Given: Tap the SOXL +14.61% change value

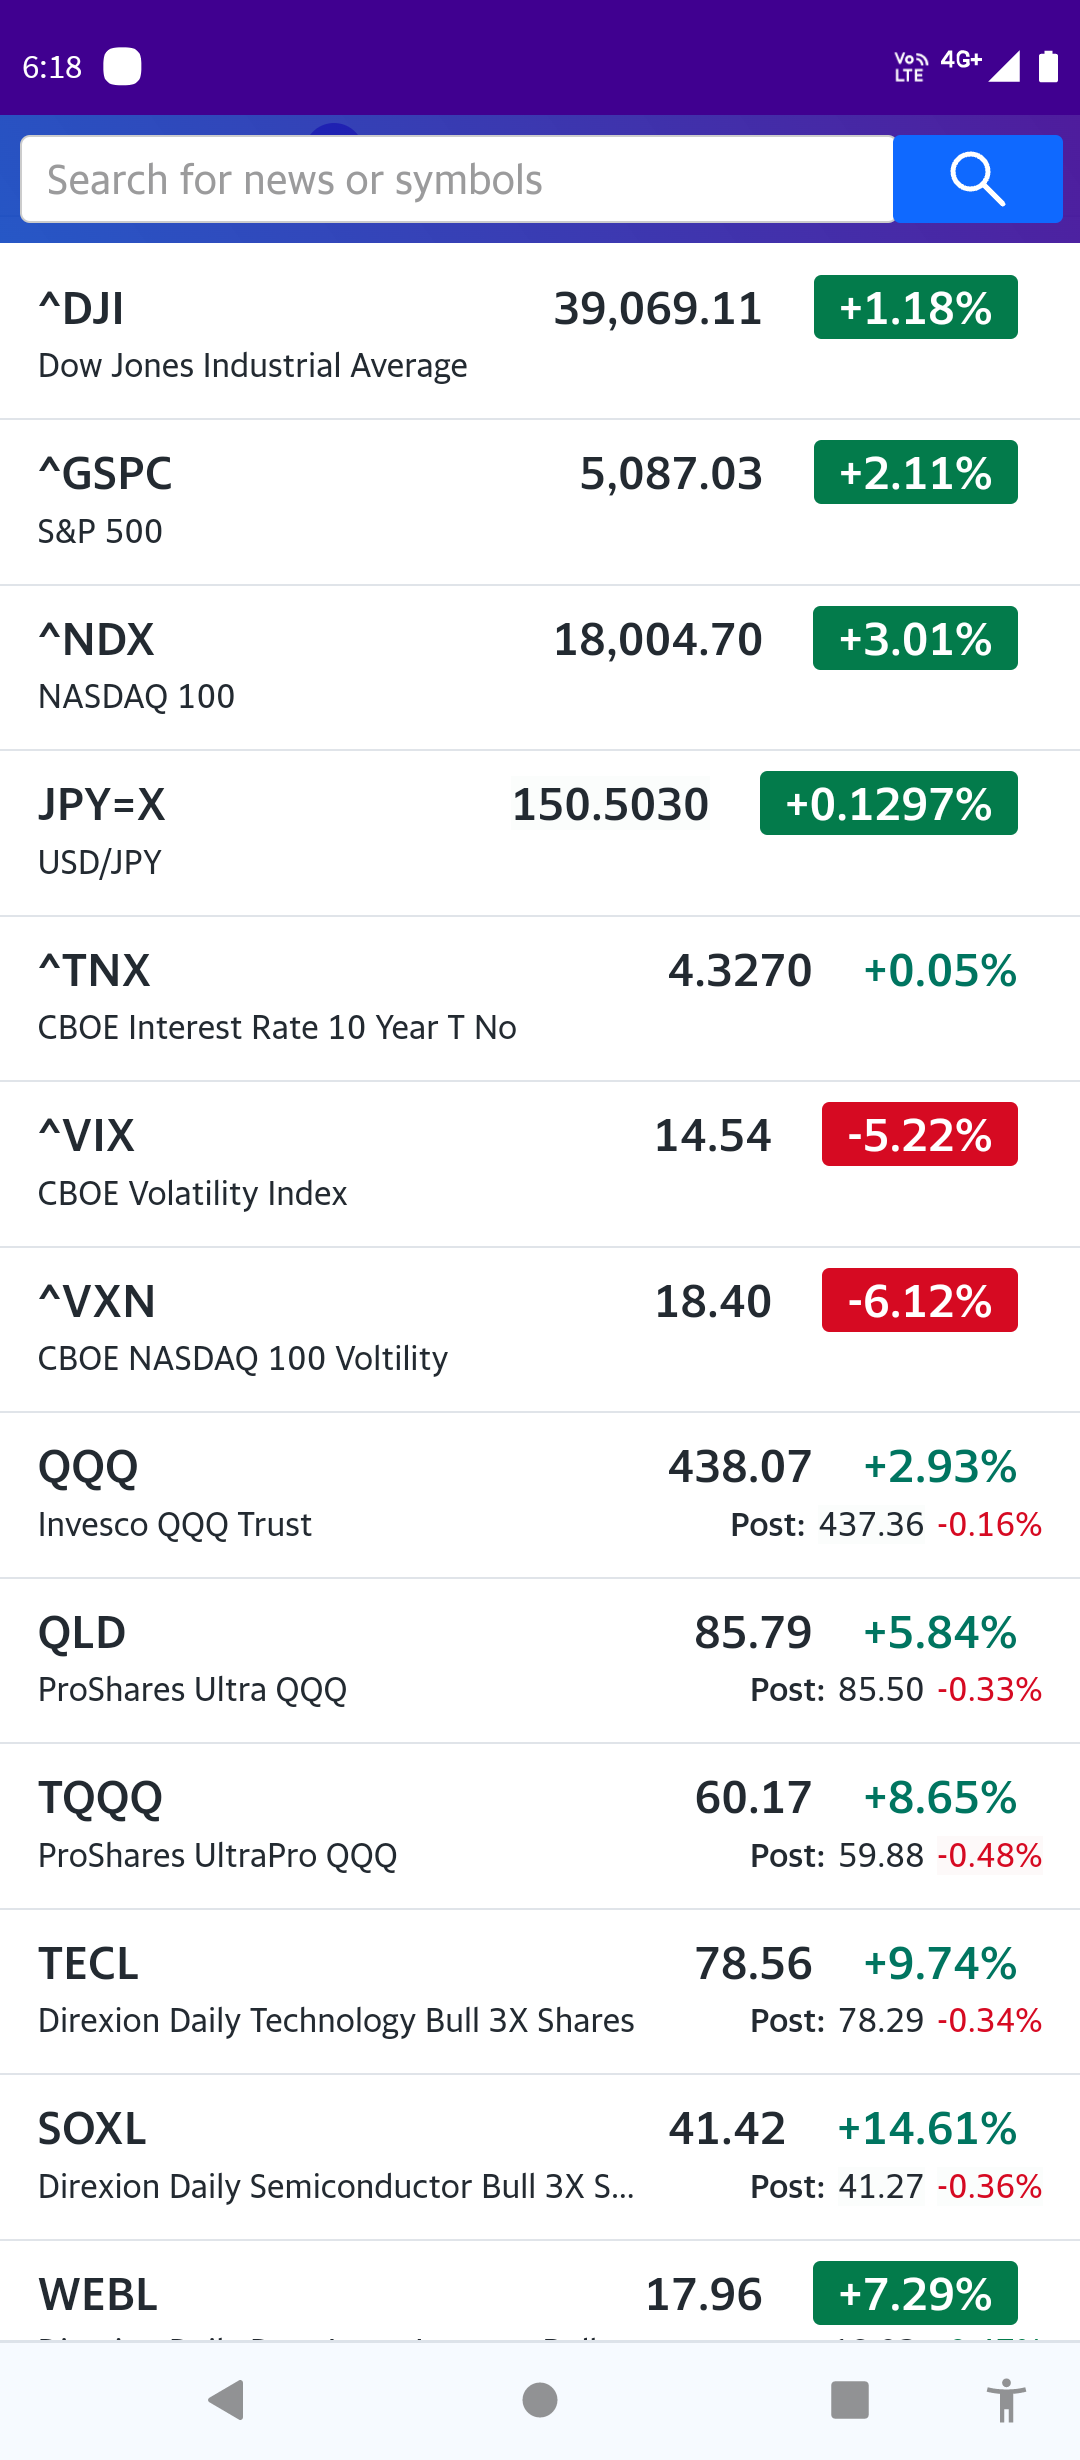Looking at the screenshot, I should (x=927, y=2129).
